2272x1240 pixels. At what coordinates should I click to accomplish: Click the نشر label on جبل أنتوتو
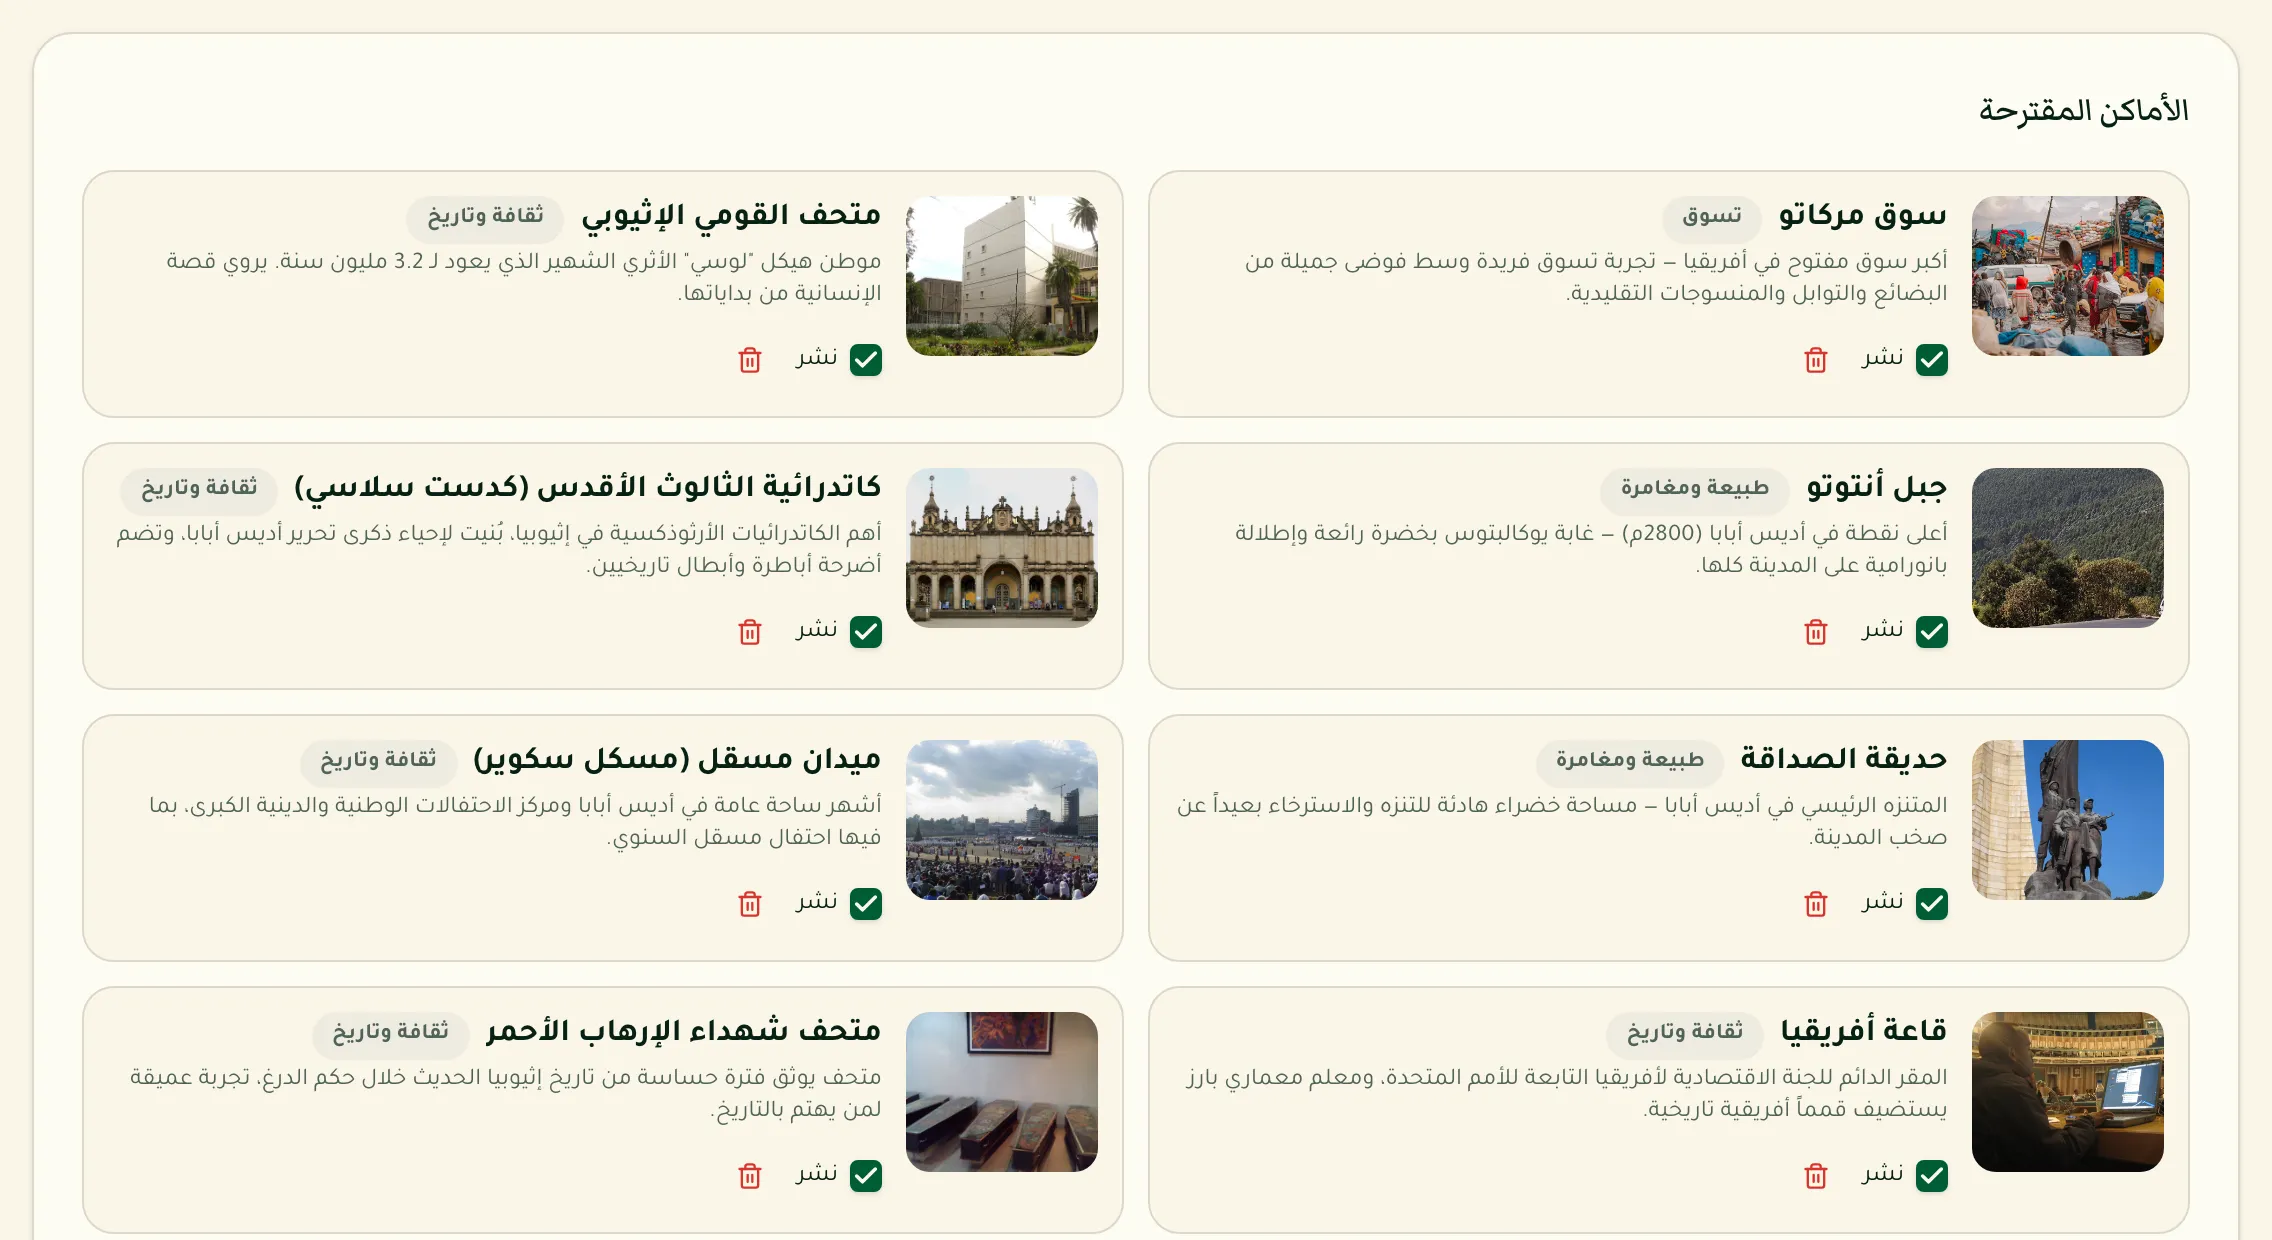pyautogui.click(x=1883, y=630)
